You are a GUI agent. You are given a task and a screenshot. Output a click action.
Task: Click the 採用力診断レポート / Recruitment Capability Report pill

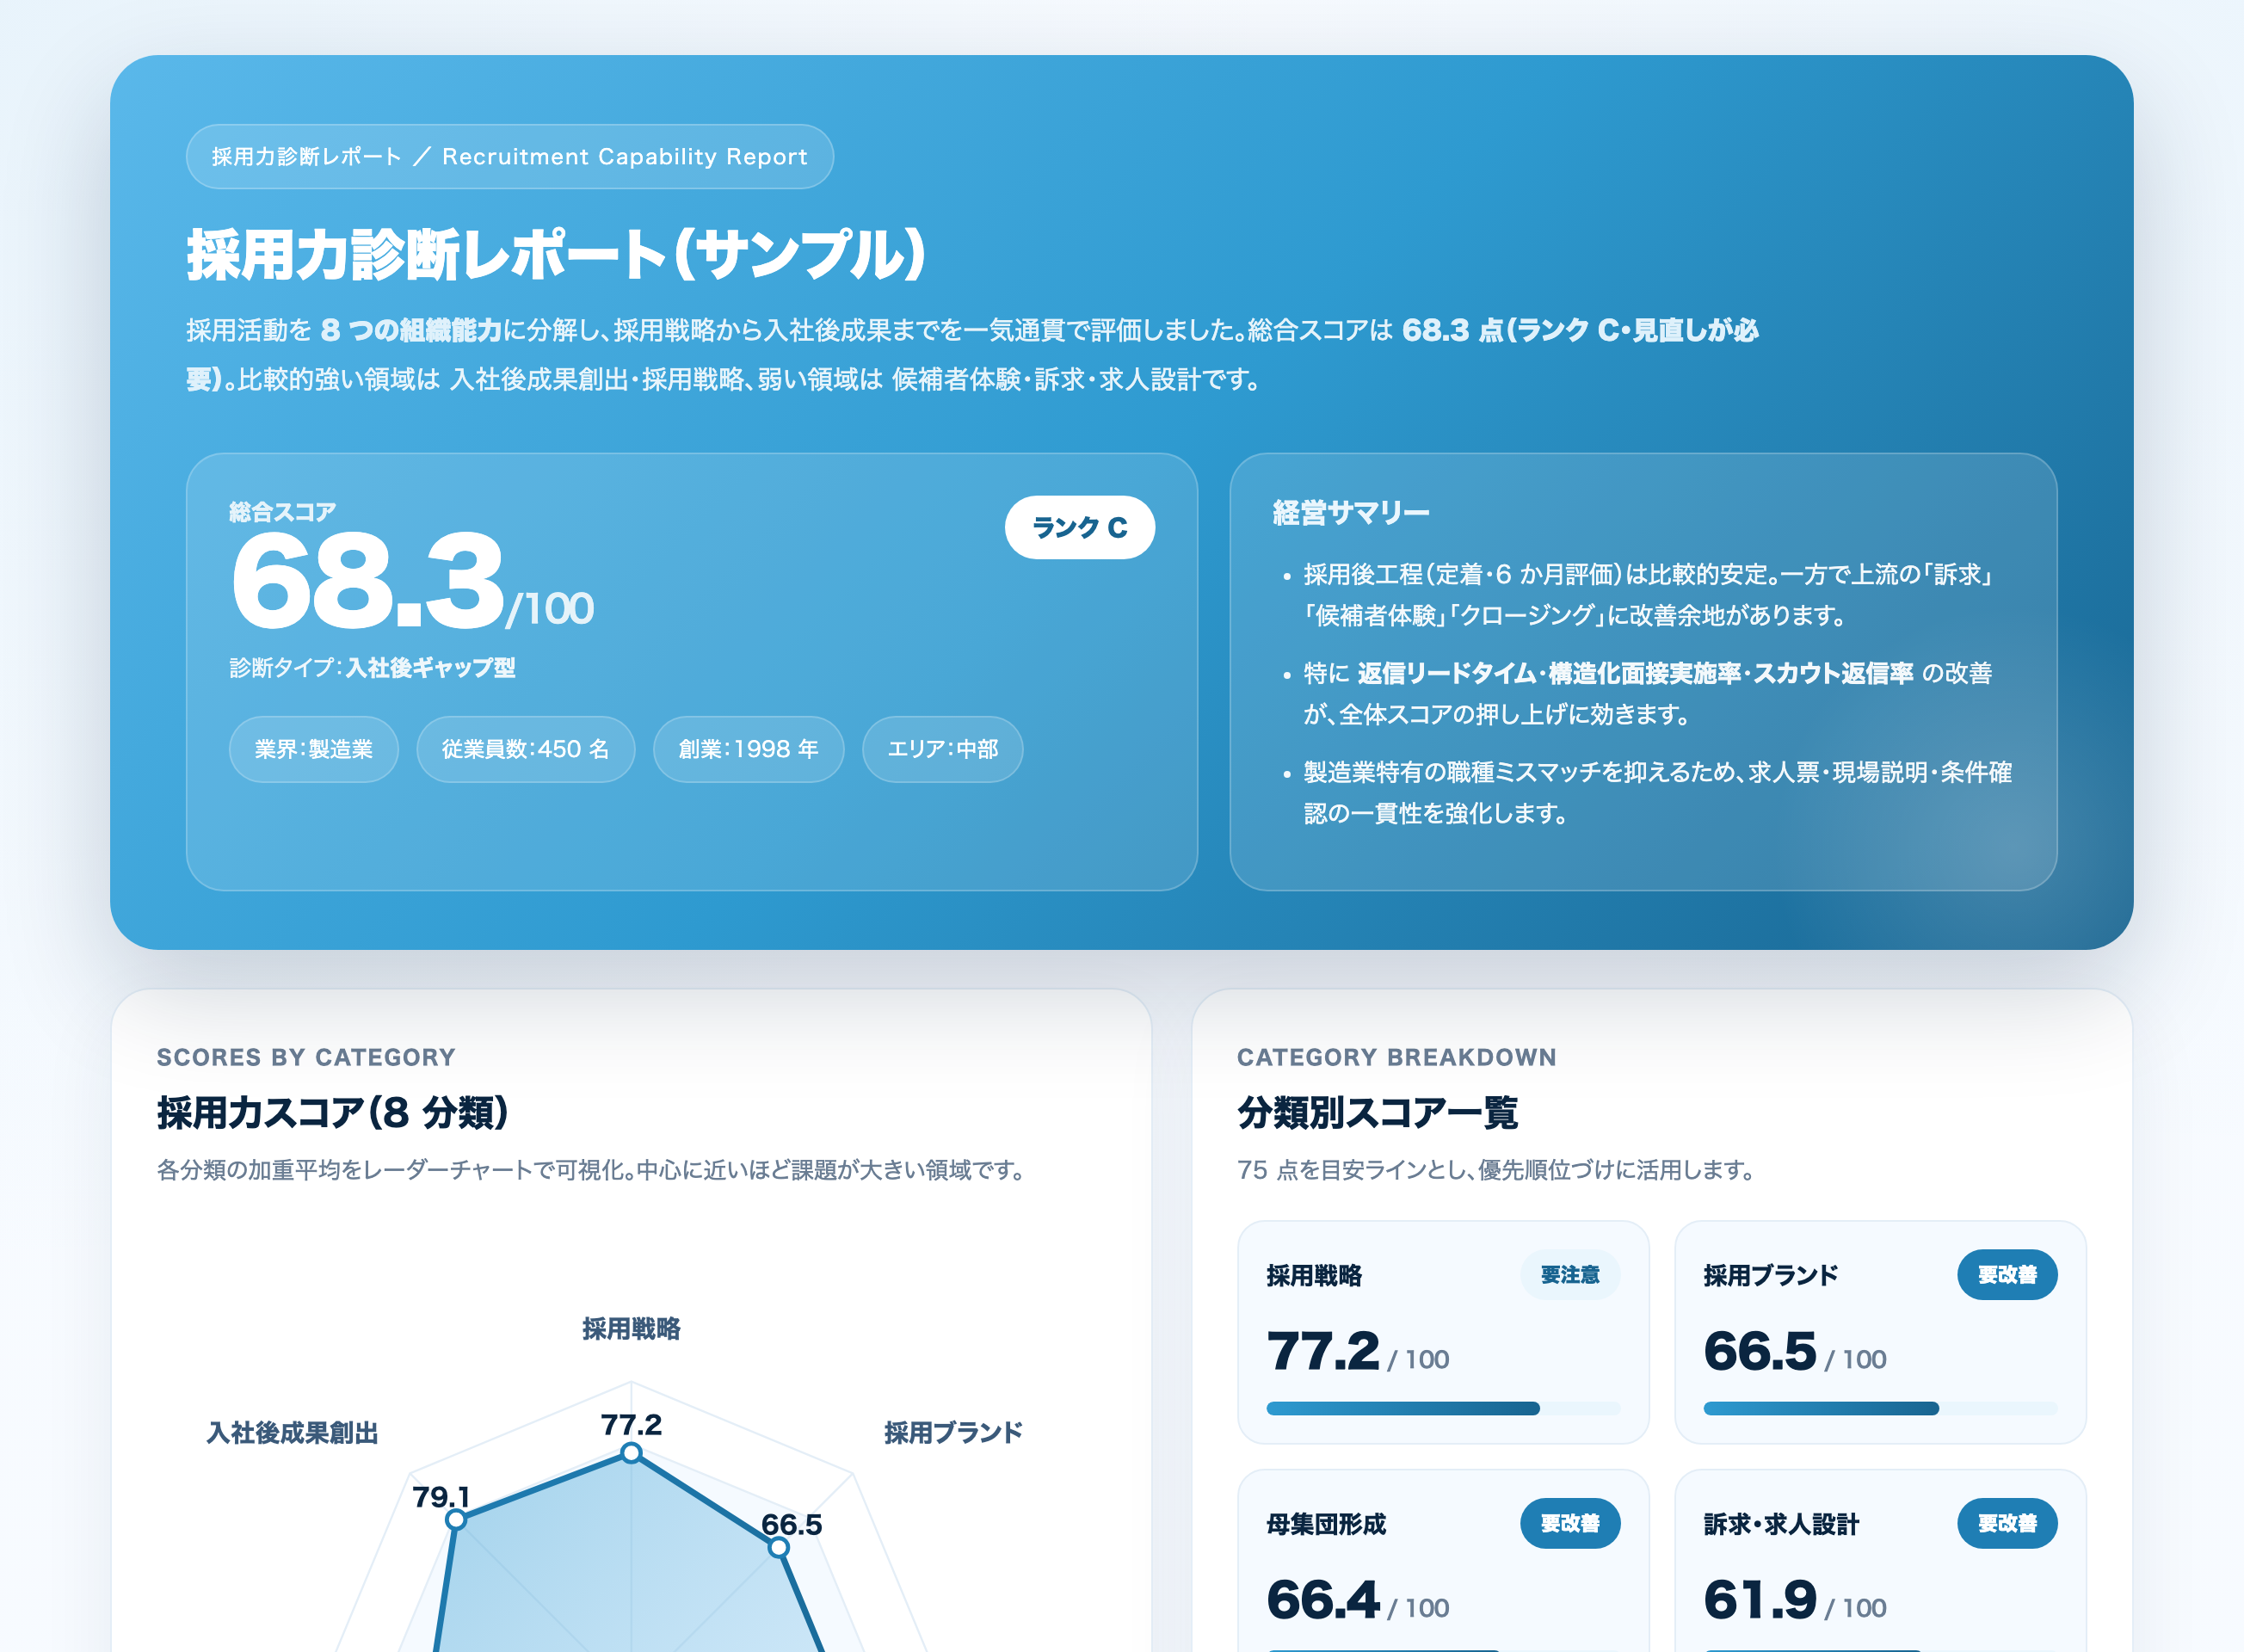(x=509, y=156)
